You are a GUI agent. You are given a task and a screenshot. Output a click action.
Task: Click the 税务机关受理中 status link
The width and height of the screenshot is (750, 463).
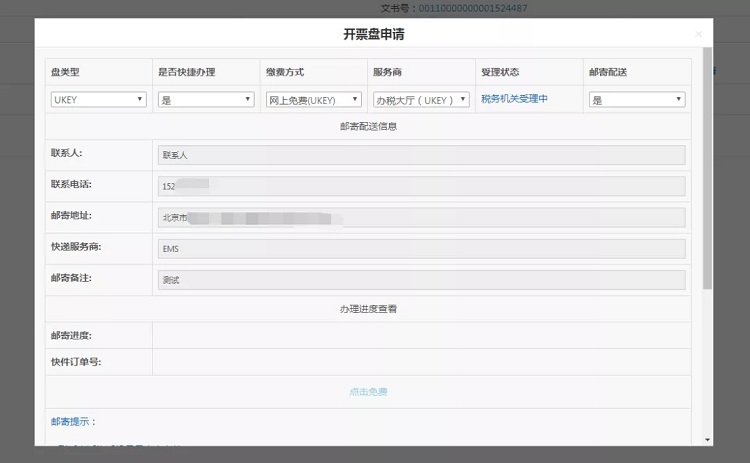click(x=514, y=99)
